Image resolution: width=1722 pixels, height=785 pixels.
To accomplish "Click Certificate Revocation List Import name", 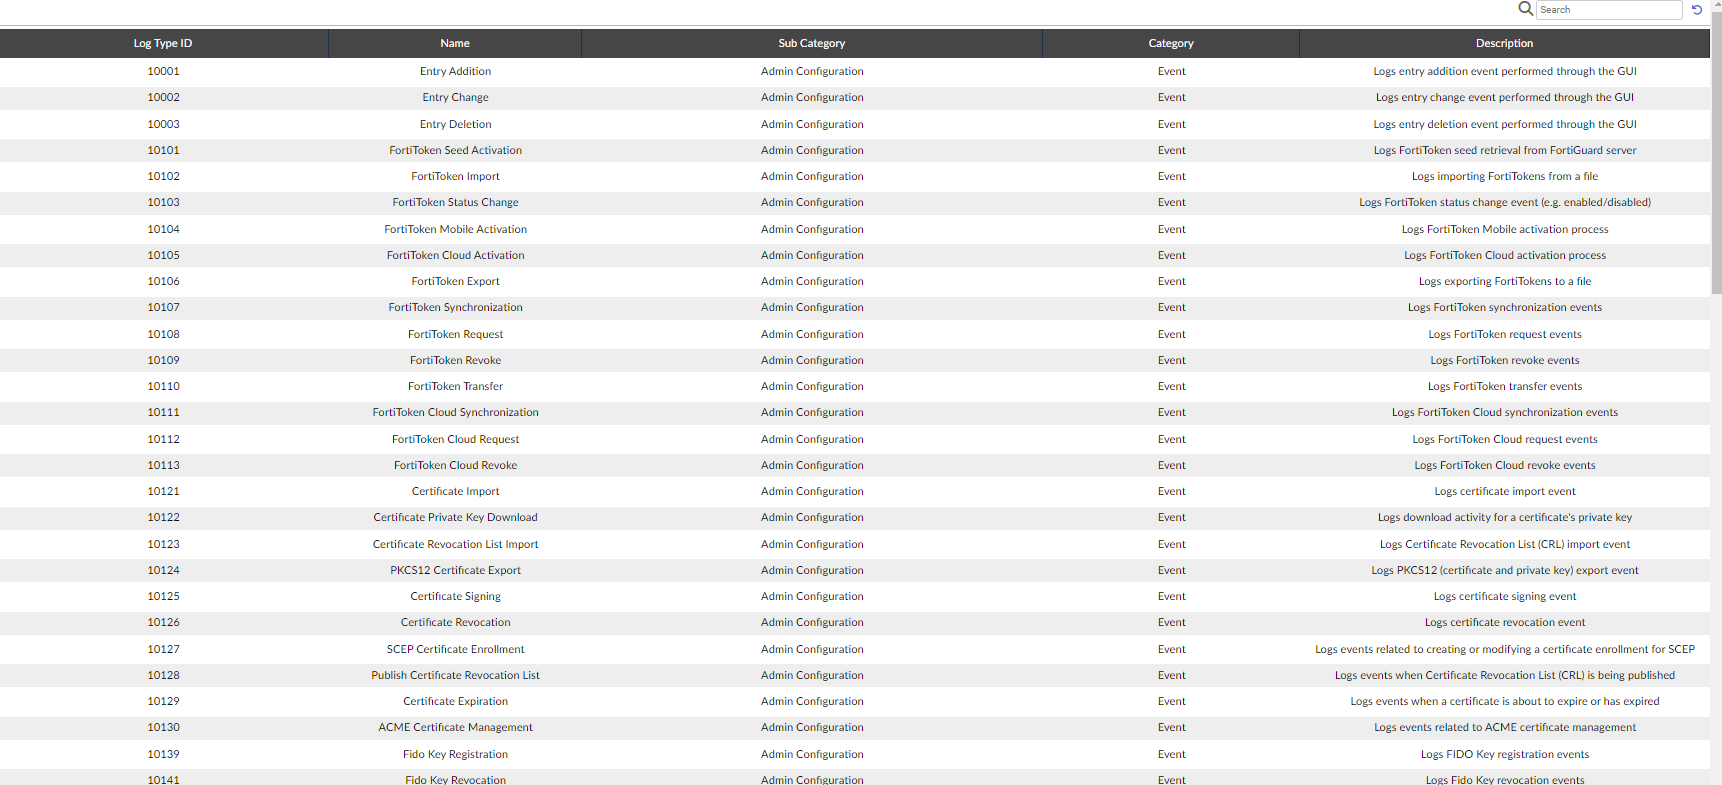I will coord(455,544).
